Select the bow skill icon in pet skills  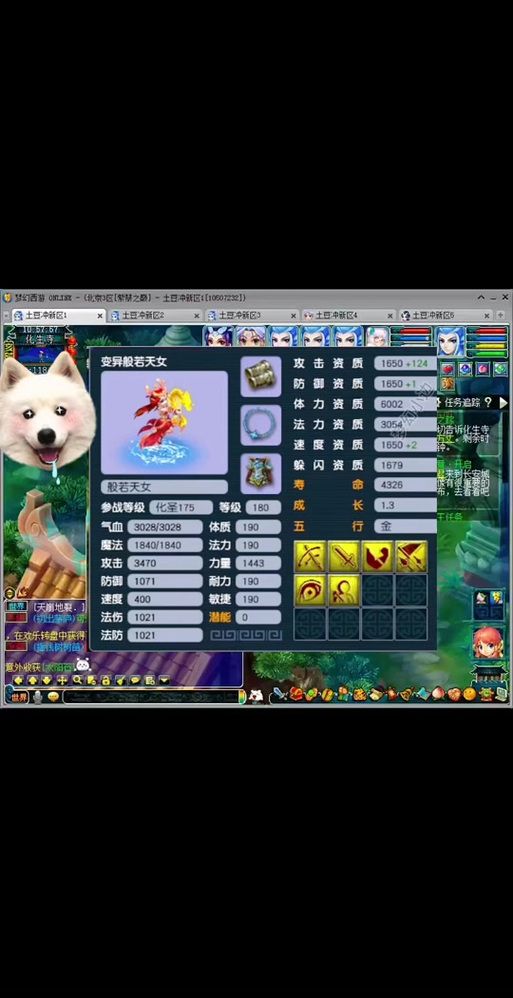tap(310, 556)
